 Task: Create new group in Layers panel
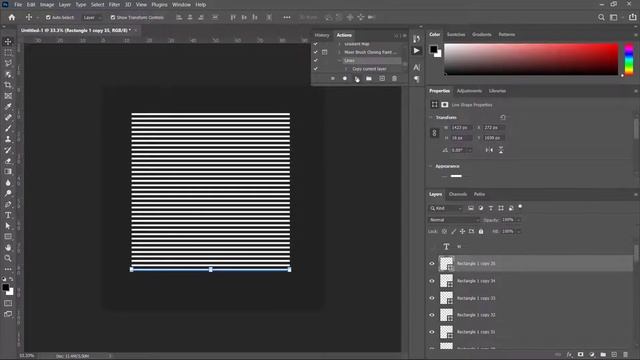[603, 355]
